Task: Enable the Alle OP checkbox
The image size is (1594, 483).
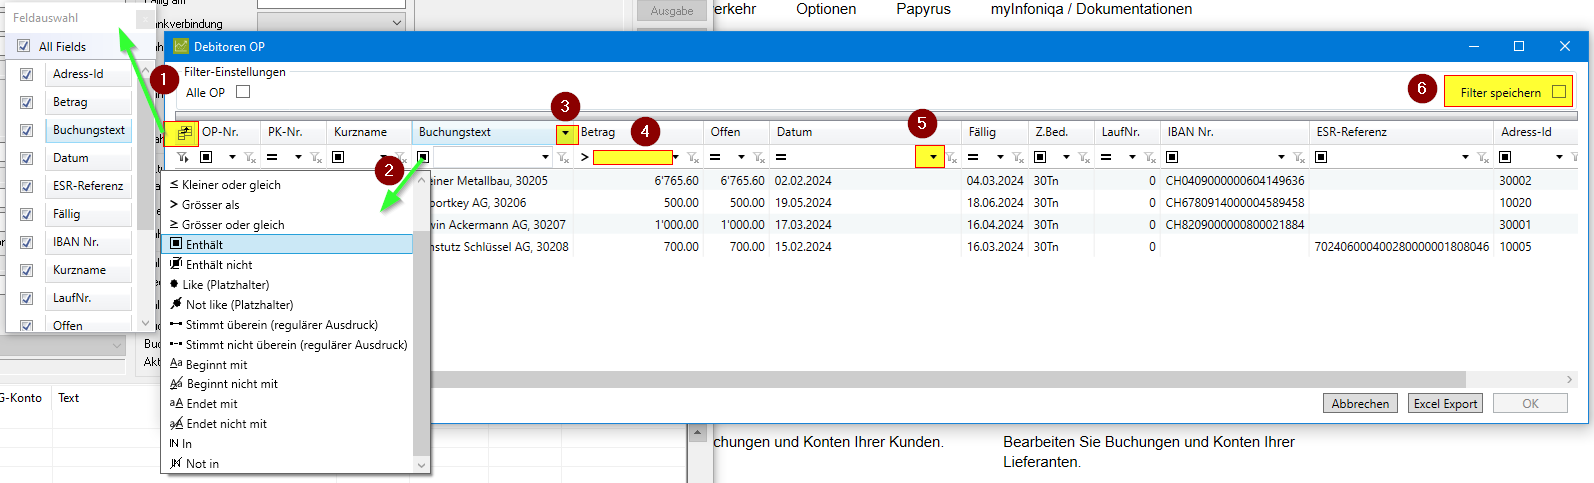Action: point(243,92)
